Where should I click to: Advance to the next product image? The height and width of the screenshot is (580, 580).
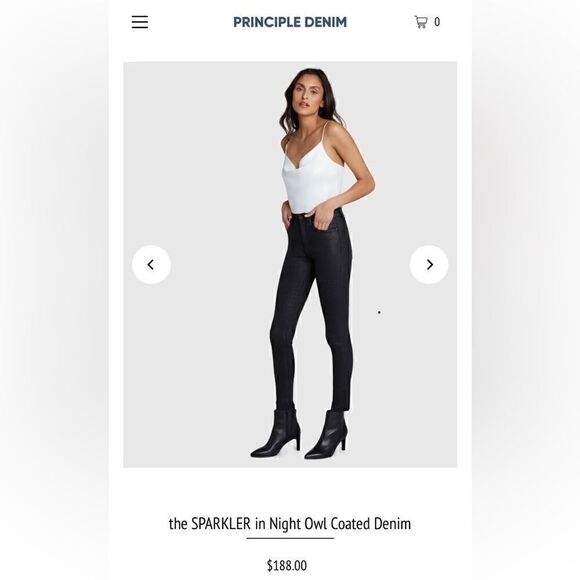429,264
